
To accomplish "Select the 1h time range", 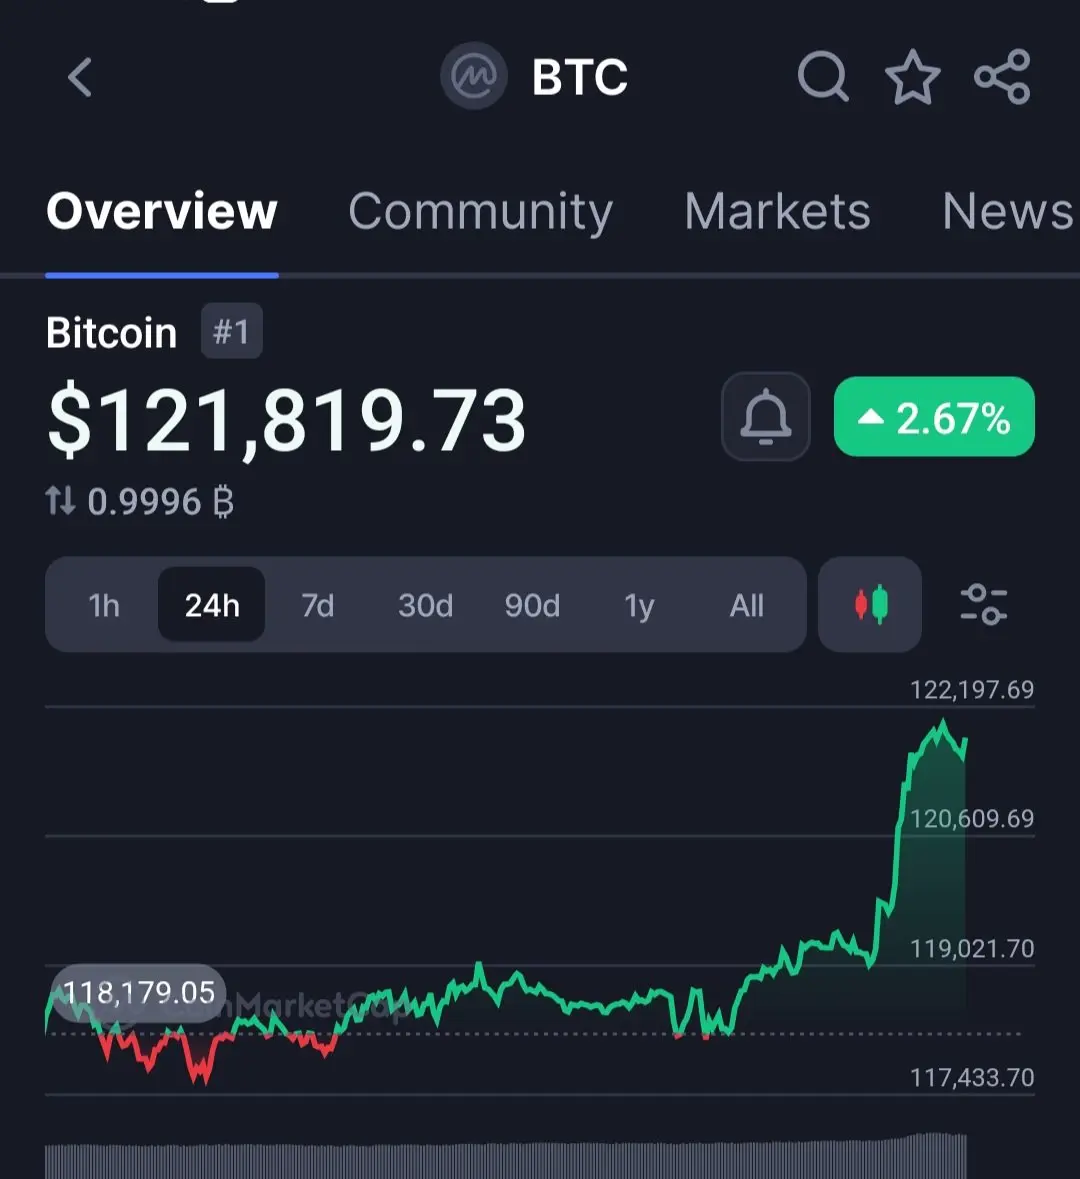I will coord(104,605).
